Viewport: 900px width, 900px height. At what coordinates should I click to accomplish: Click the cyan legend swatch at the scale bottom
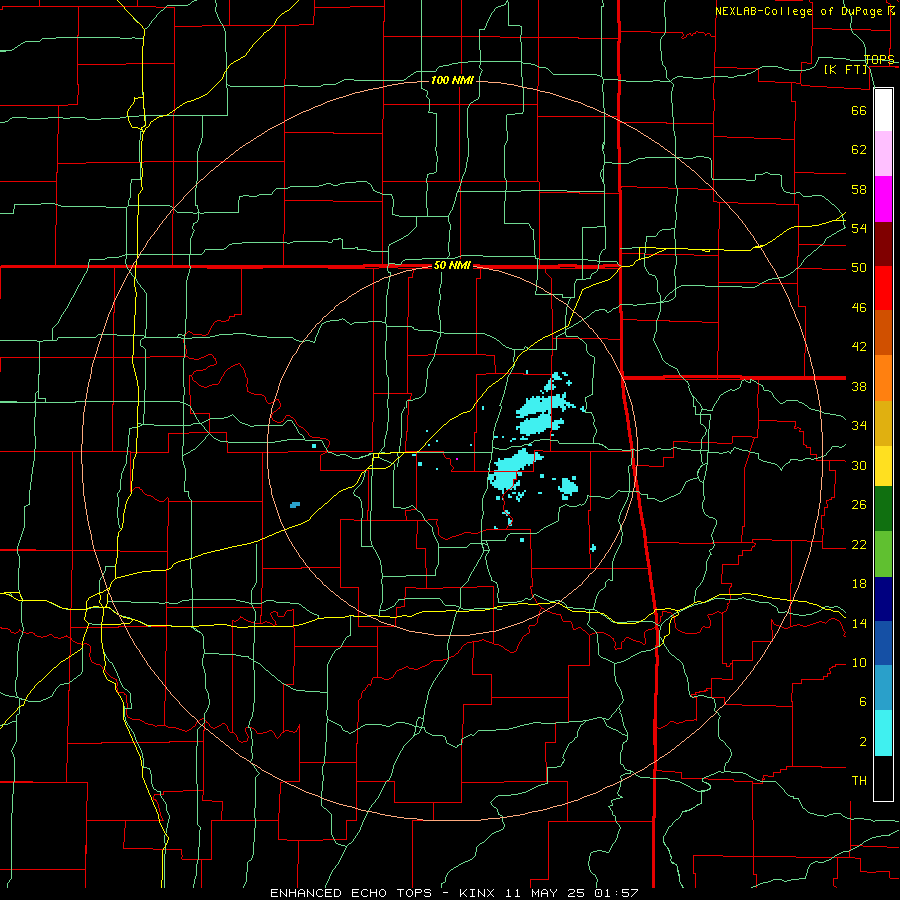[x=883, y=733]
